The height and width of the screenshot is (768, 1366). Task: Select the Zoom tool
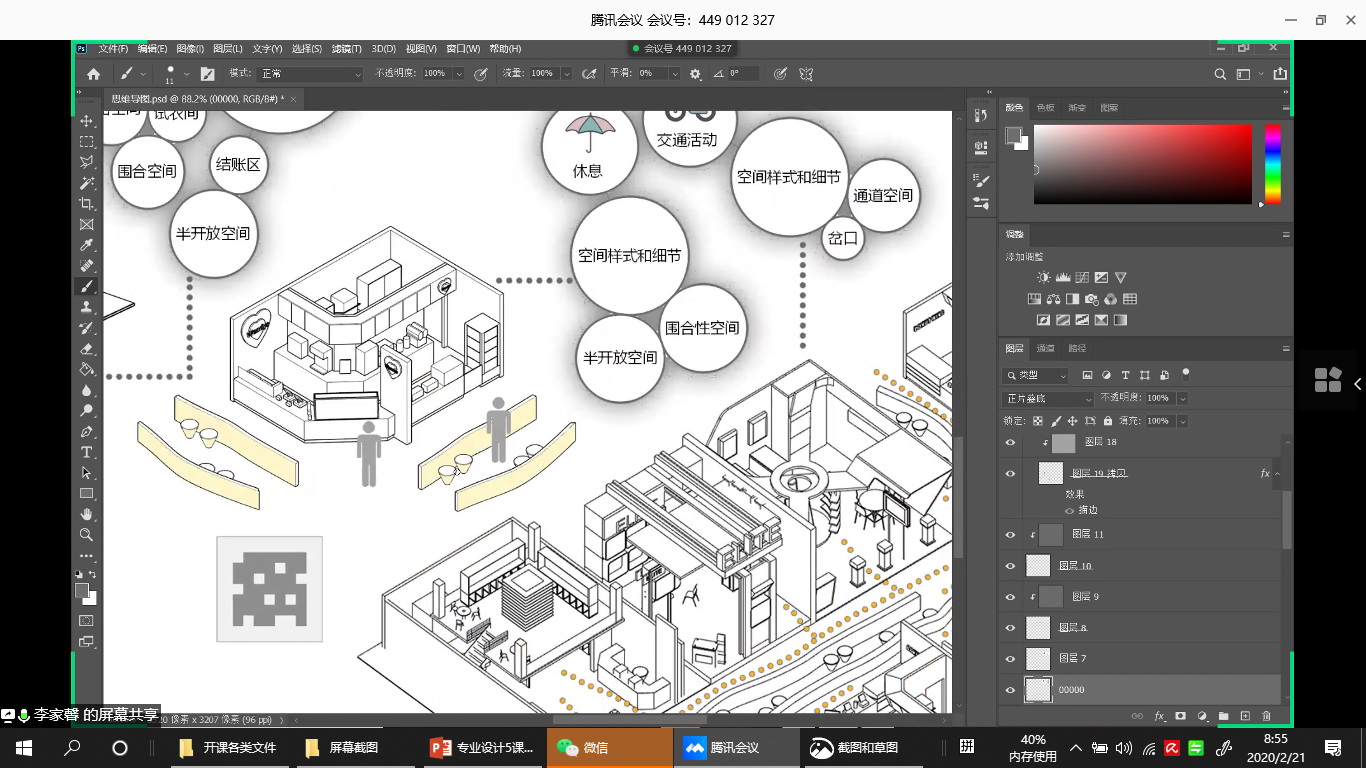pos(87,535)
